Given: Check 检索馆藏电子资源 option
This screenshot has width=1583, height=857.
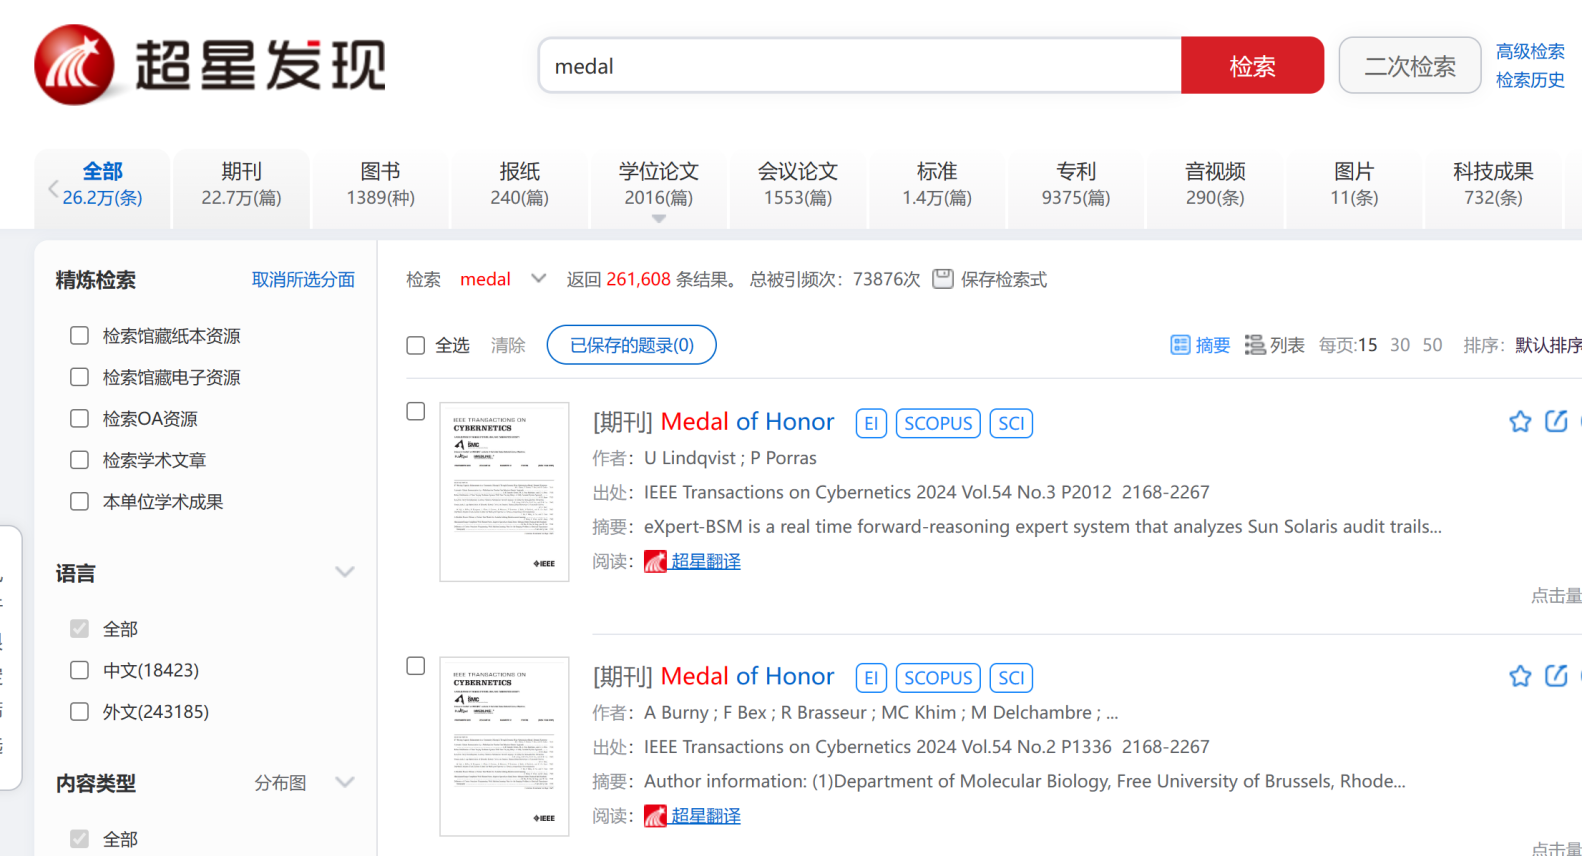Looking at the screenshot, I should pyautogui.click(x=79, y=377).
